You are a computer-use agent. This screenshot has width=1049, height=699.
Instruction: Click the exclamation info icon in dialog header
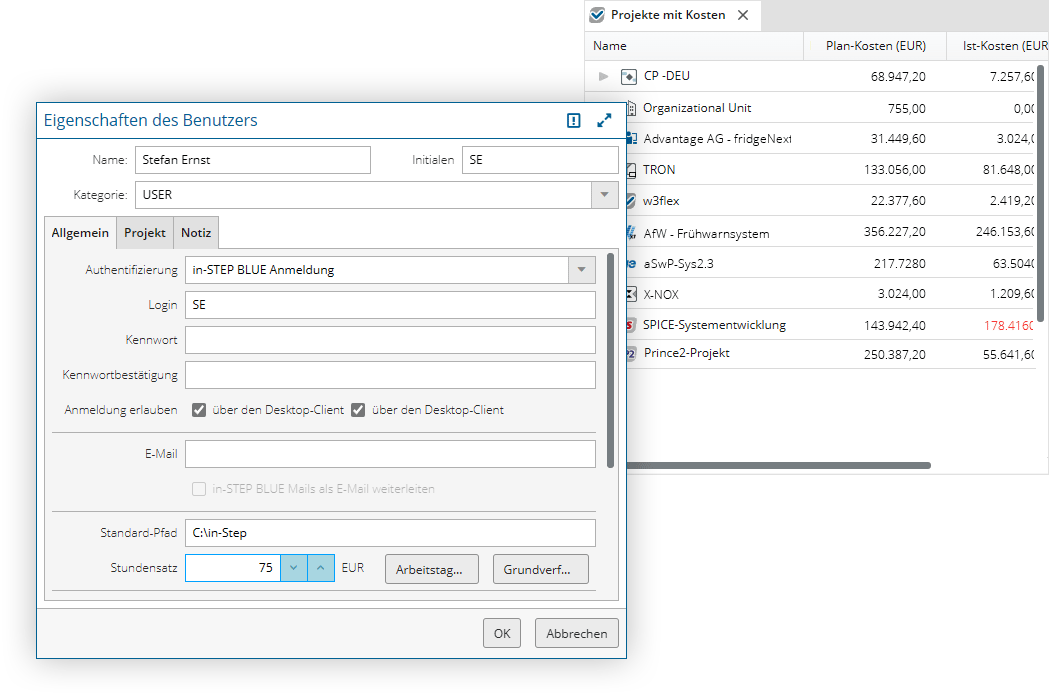pyautogui.click(x=573, y=120)
